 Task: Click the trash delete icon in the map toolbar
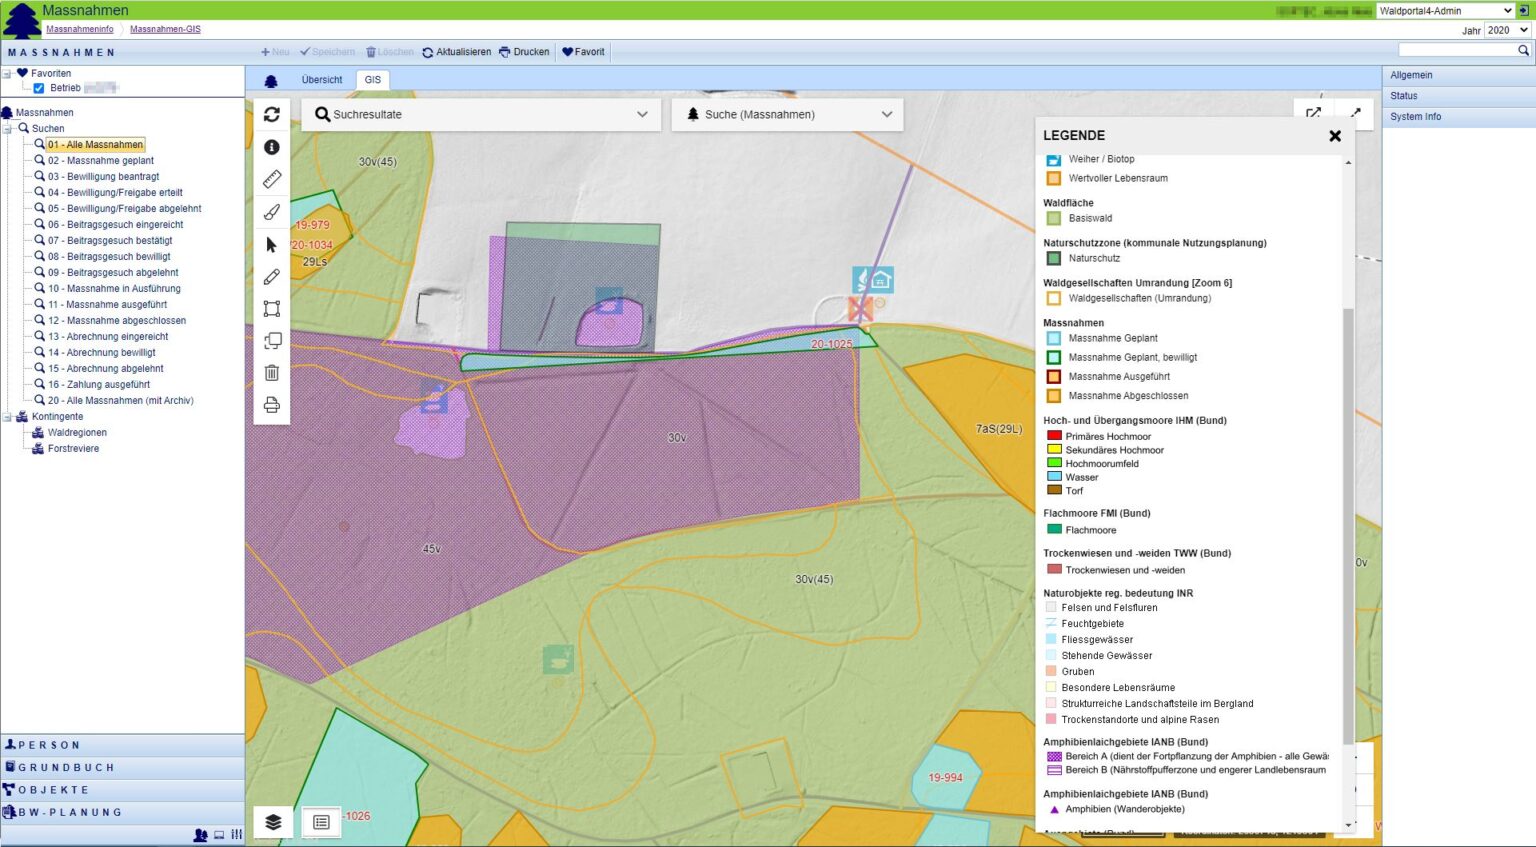[x=271, y=373]
